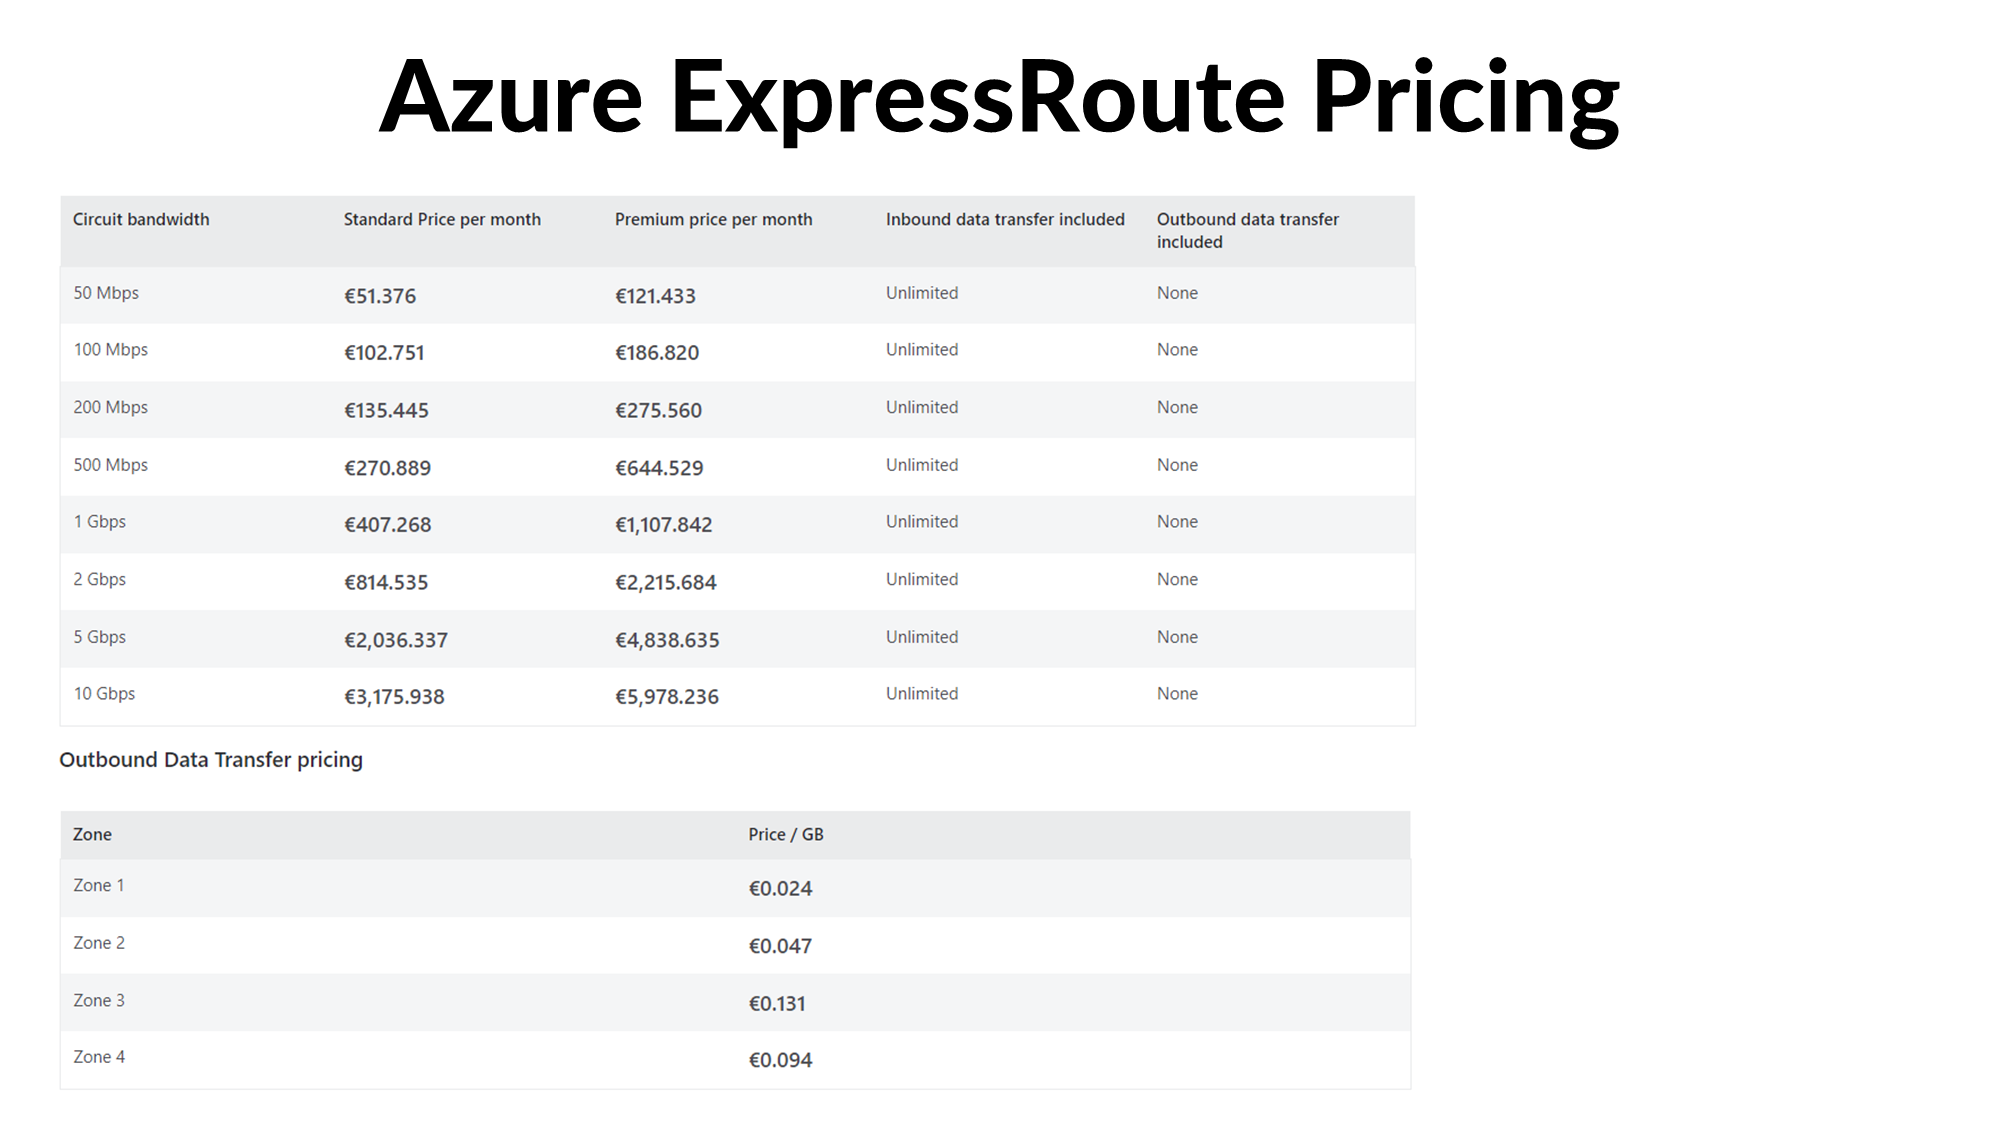2000x1125 pixels.
Task: Click Unlimited in the 5 Gbps row
Action: (x=921, y=637)
